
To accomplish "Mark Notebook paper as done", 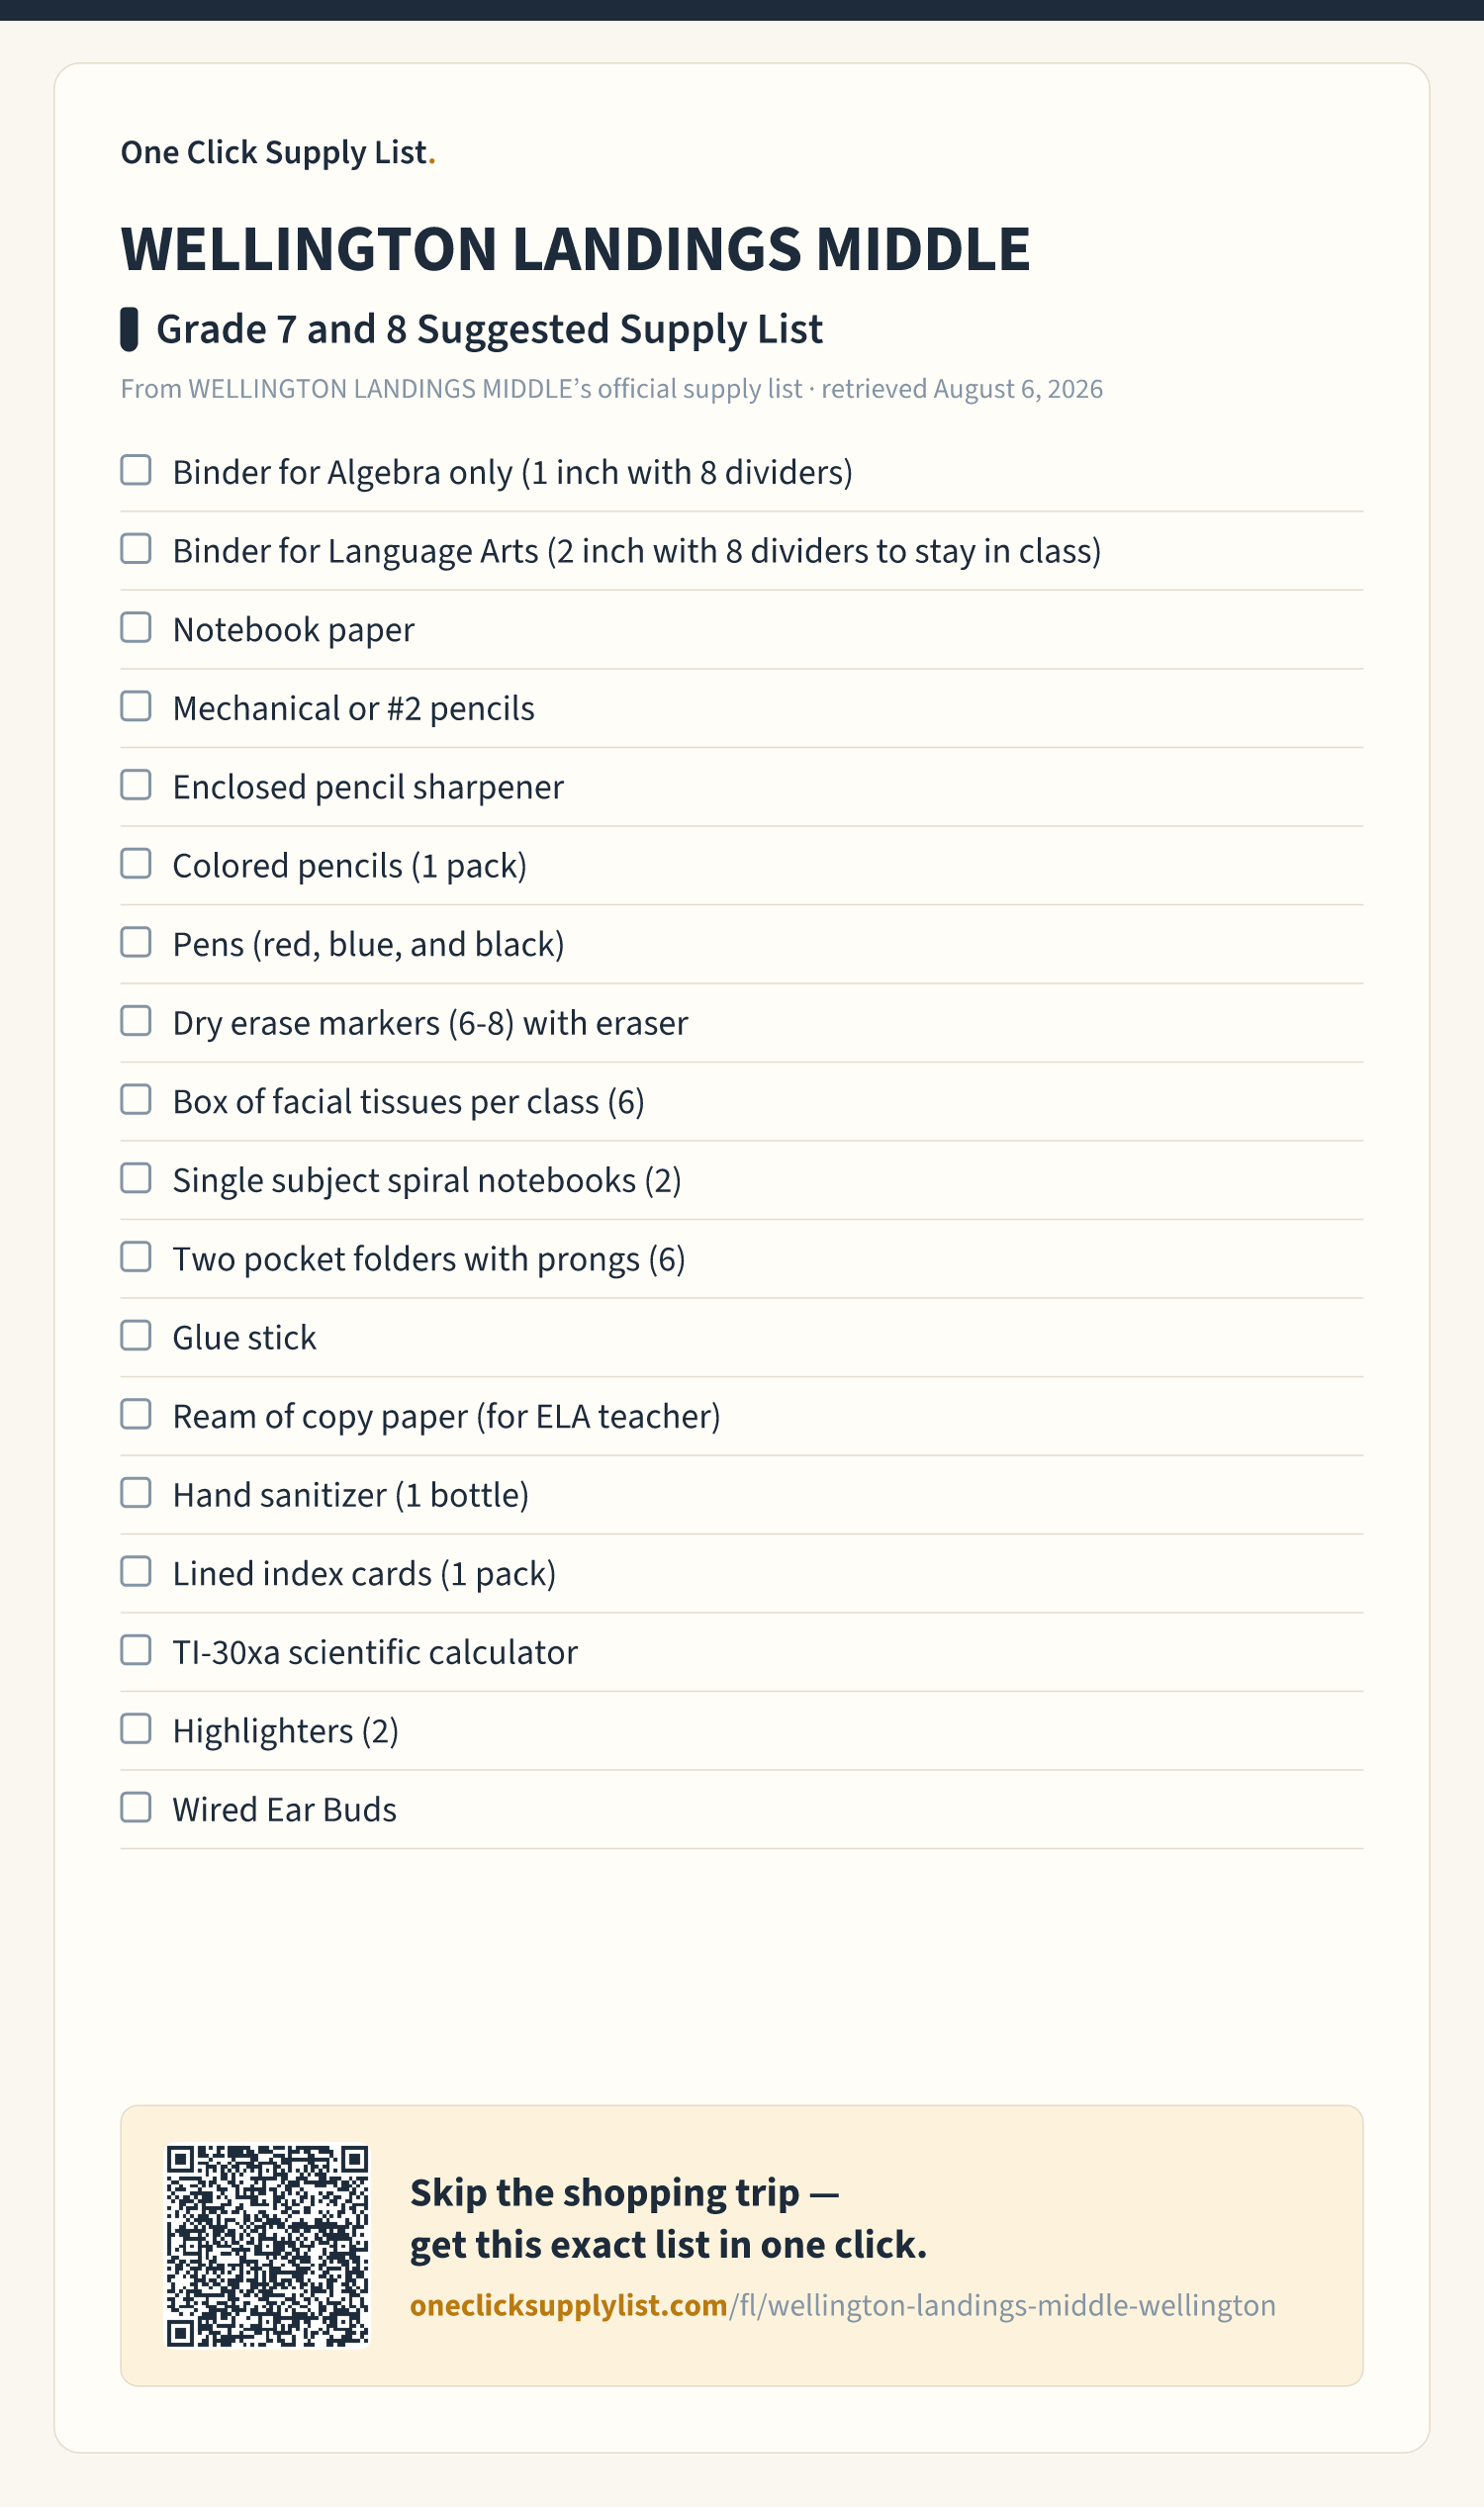I will pos(136,628).
